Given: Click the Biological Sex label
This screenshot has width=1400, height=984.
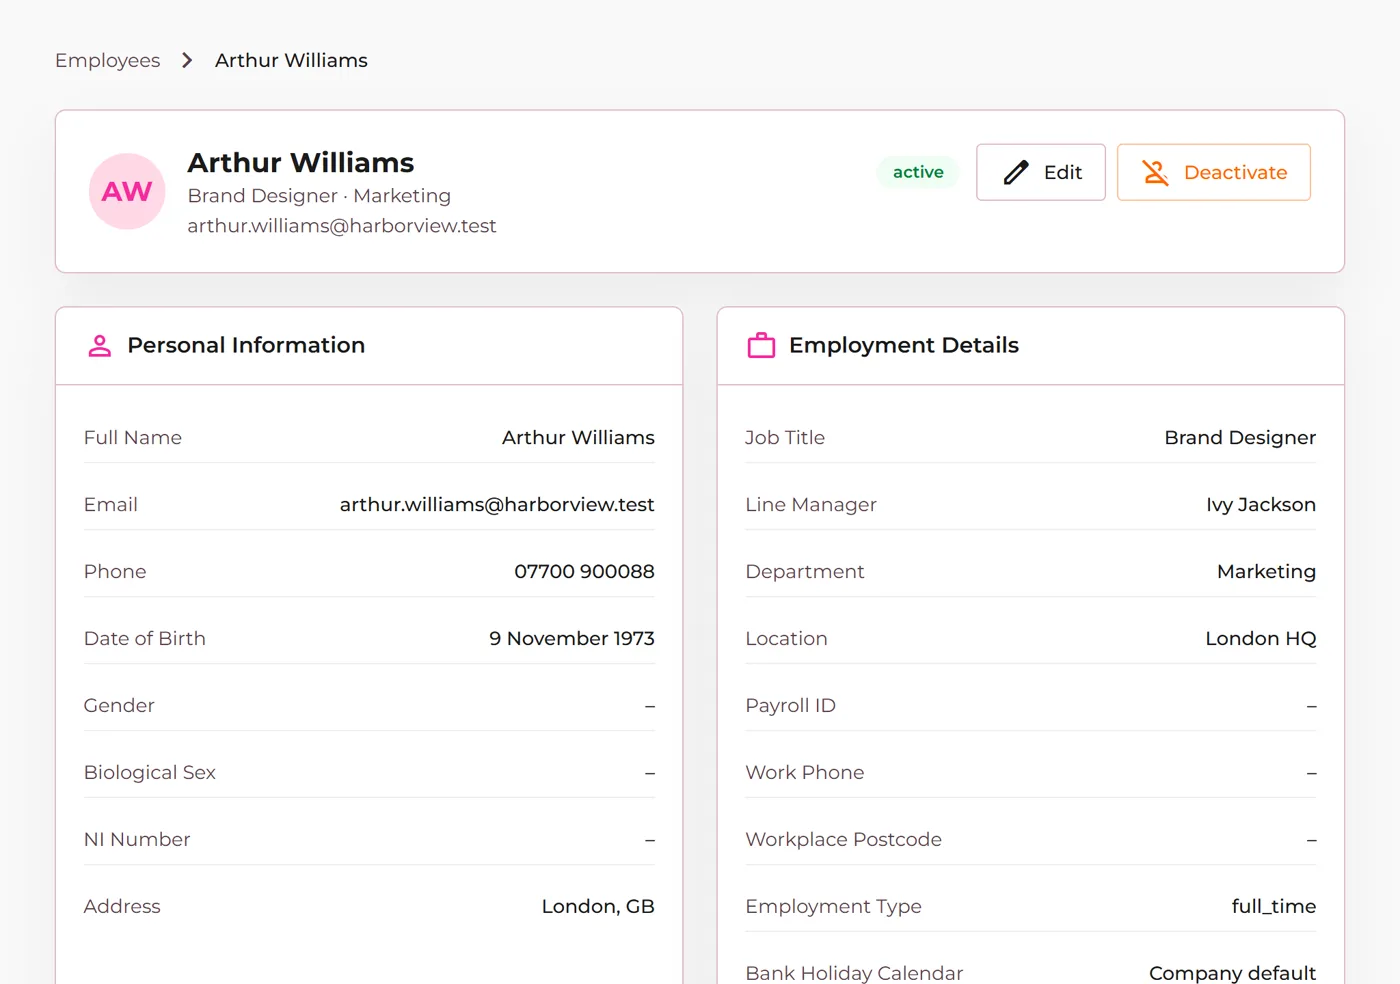Looking at the screenshot, I should [150, 773].
